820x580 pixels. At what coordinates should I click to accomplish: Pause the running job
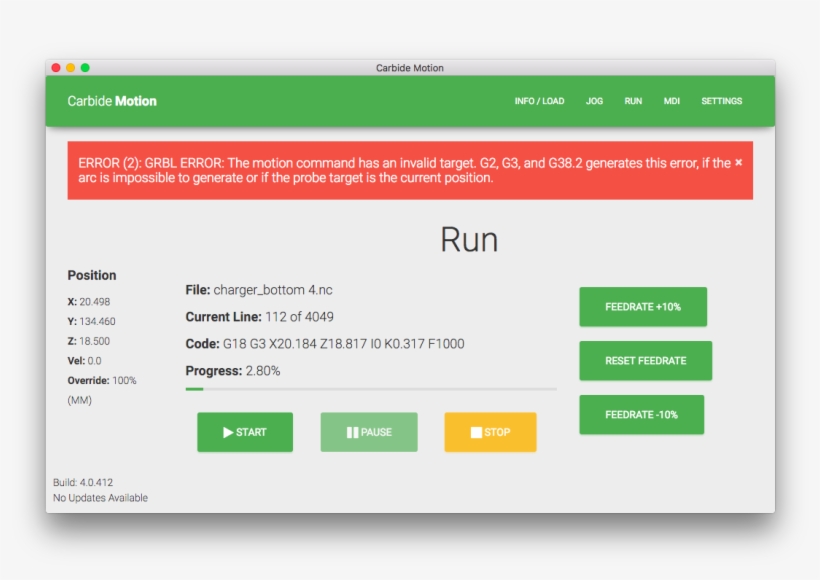(369, 432)
